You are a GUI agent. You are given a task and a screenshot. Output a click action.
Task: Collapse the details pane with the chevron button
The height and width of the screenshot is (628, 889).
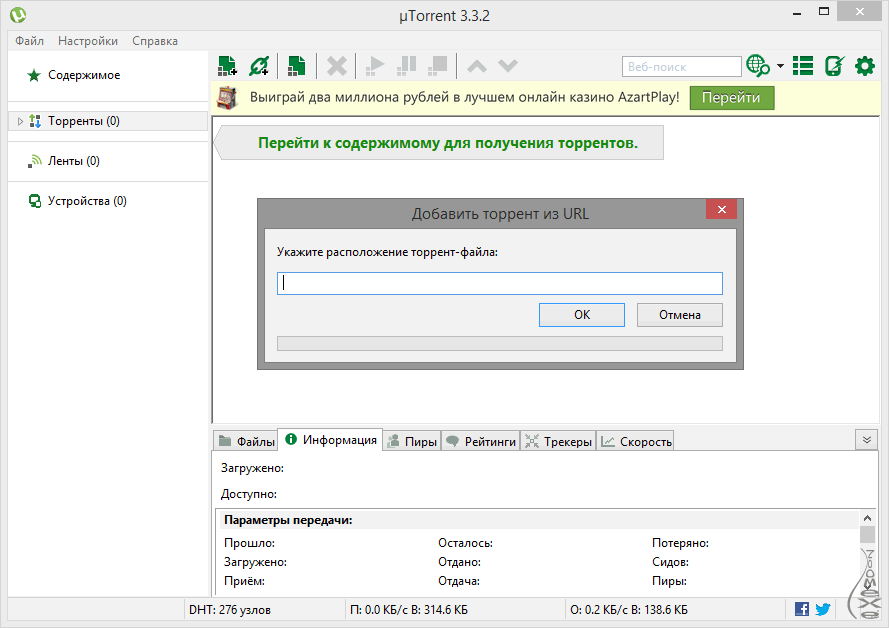click(865, 440)
